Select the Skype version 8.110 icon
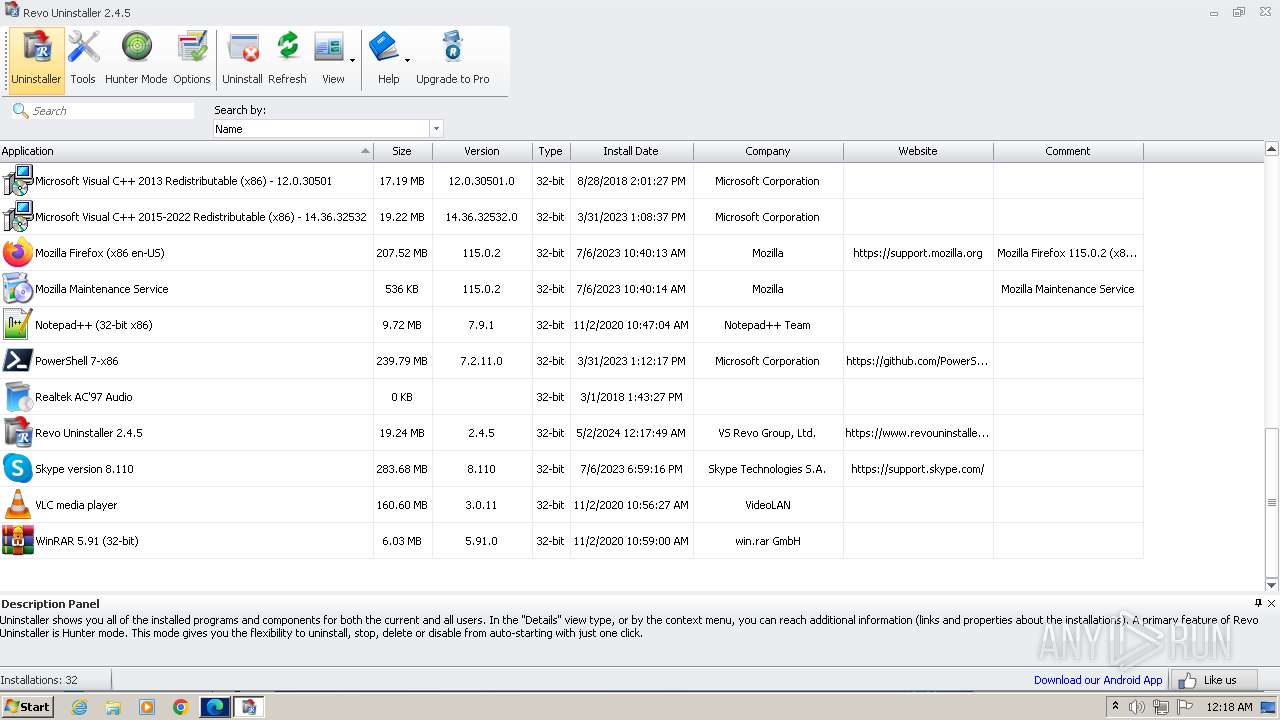This screenshot has height=720, width=1280. (x=17, y=469)
